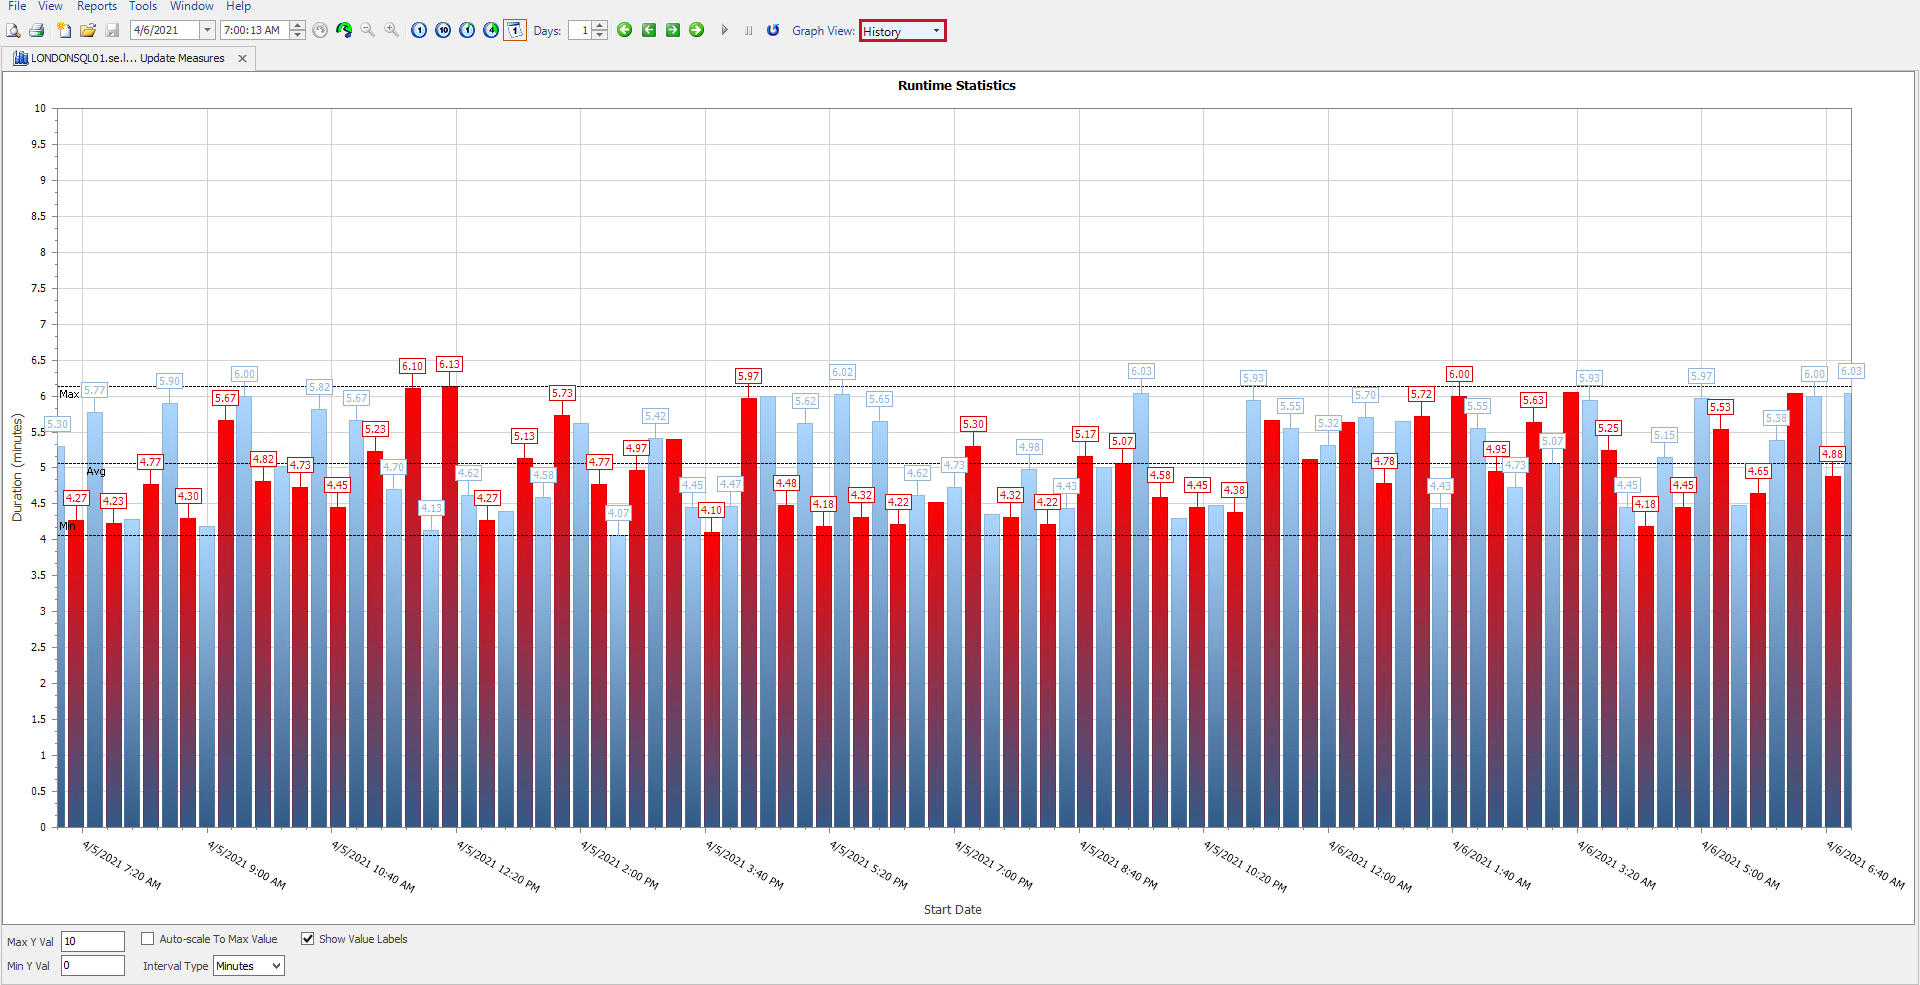Select the LONDONSQL01 Update Measures tab
1920x985 pixels.
click(x=127, y=59)
